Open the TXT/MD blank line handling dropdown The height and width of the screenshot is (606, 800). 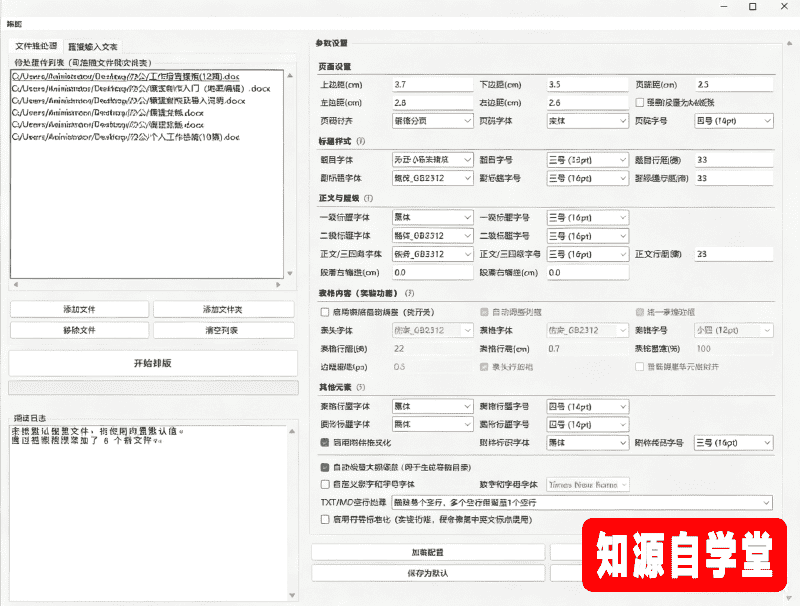[x=582, y=502]
